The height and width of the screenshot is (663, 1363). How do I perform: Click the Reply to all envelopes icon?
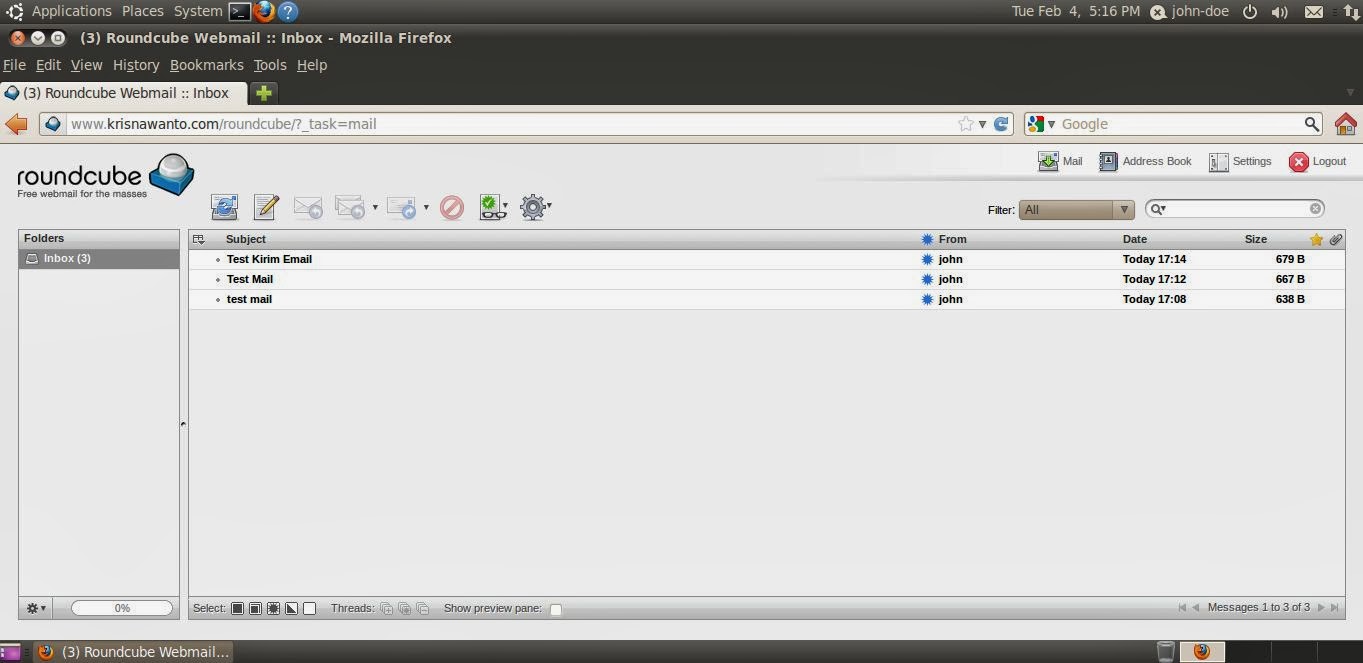click(x=350, y=207)
